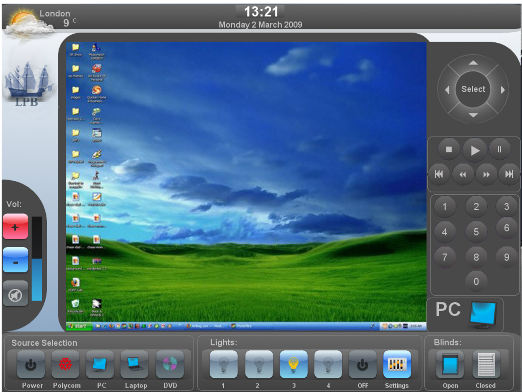This screenshot has height=392, width=522.
Task: Click the down arrow on navigation pad
Action: pos(473,115)
